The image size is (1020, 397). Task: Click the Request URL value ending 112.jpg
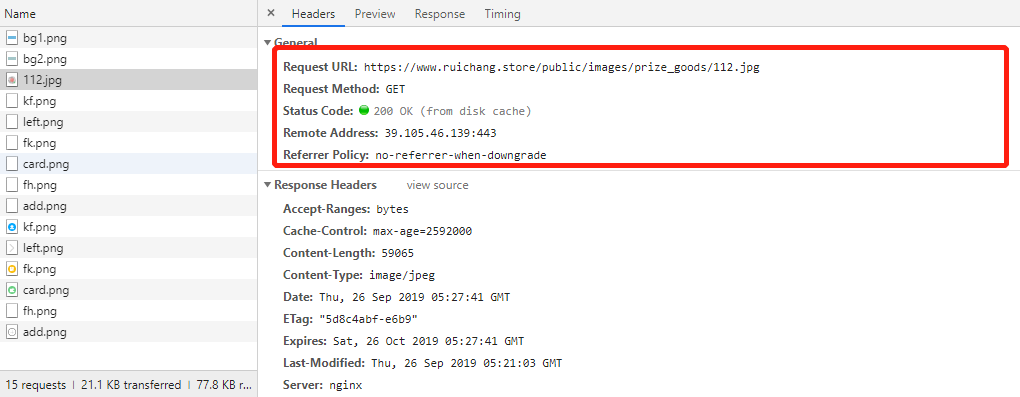pyautogui.click(x=561, y=66)
